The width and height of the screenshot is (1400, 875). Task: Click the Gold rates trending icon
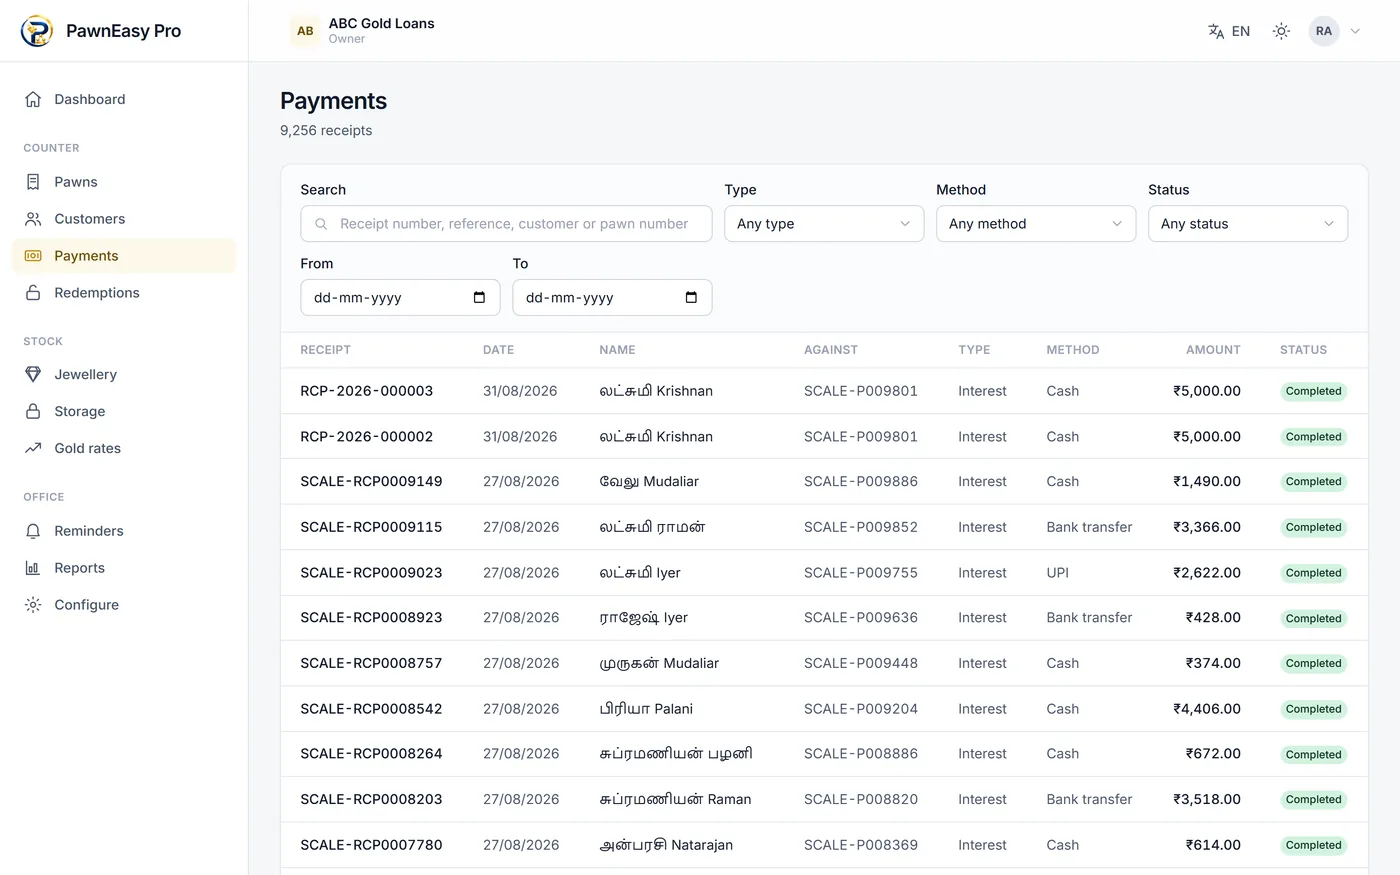coord(33,448)
